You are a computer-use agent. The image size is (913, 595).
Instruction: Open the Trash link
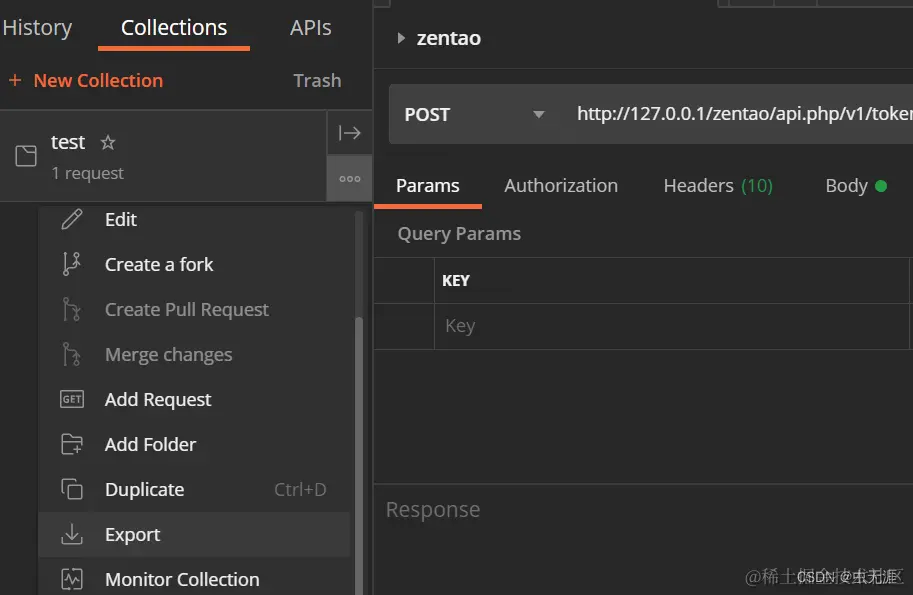pos(317,80)
